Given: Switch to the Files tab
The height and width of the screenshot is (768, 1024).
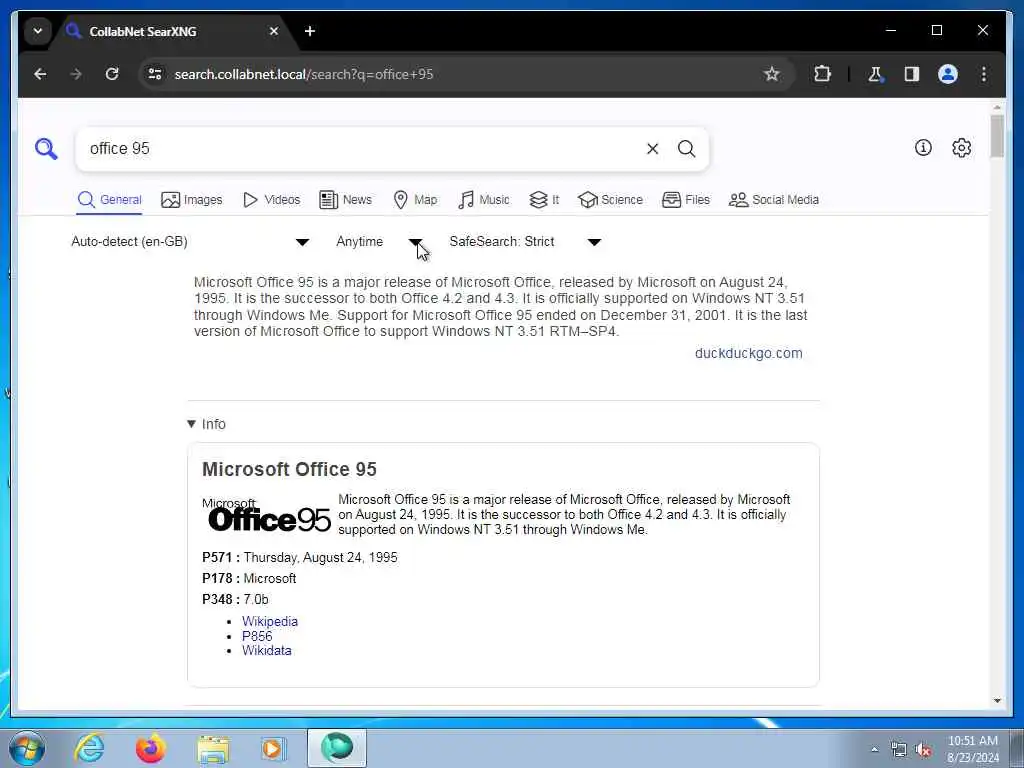Looking at the screenshot, I should click(x=686, y=200).
